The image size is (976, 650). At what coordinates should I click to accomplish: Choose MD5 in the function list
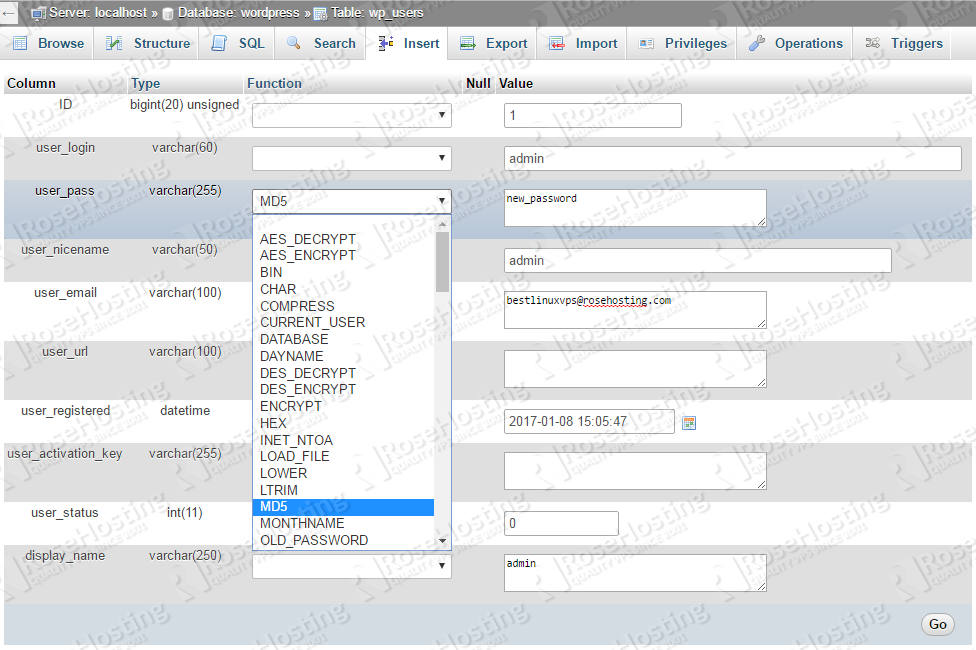tap(343, 507)
